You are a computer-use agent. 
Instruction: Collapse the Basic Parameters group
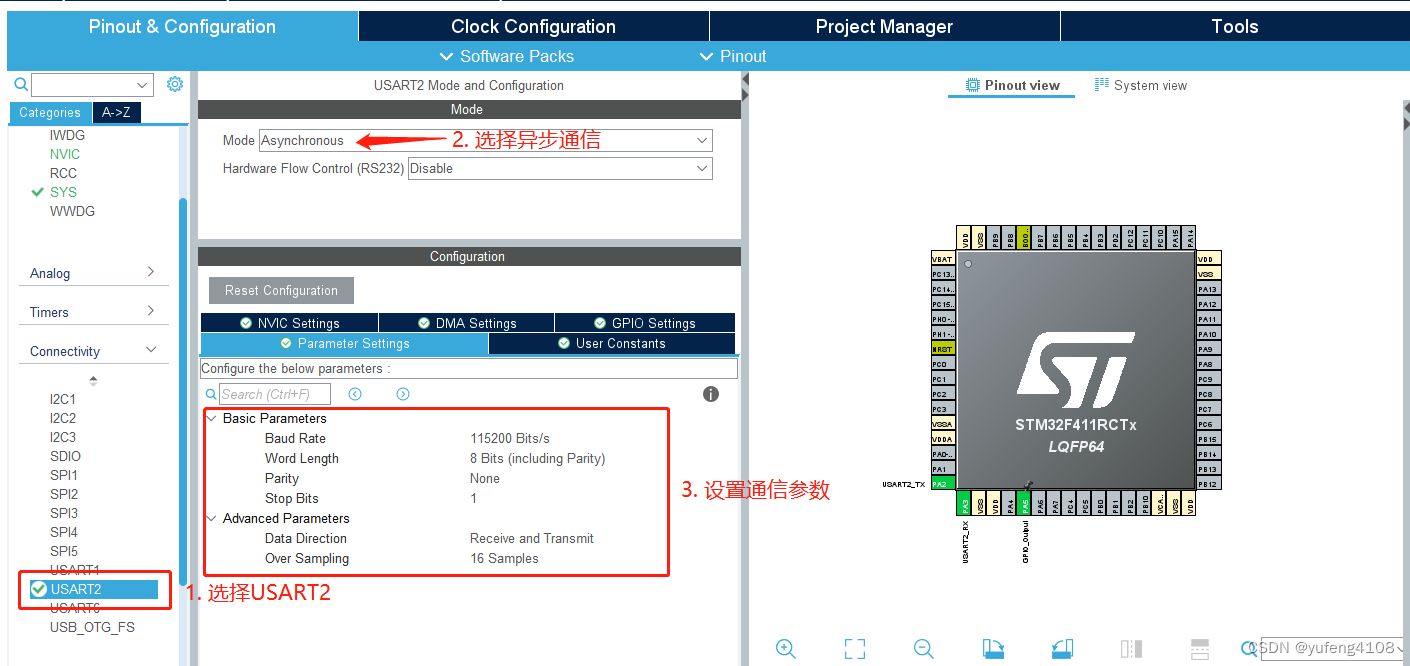pyautogui.click(x=212, y=418)
